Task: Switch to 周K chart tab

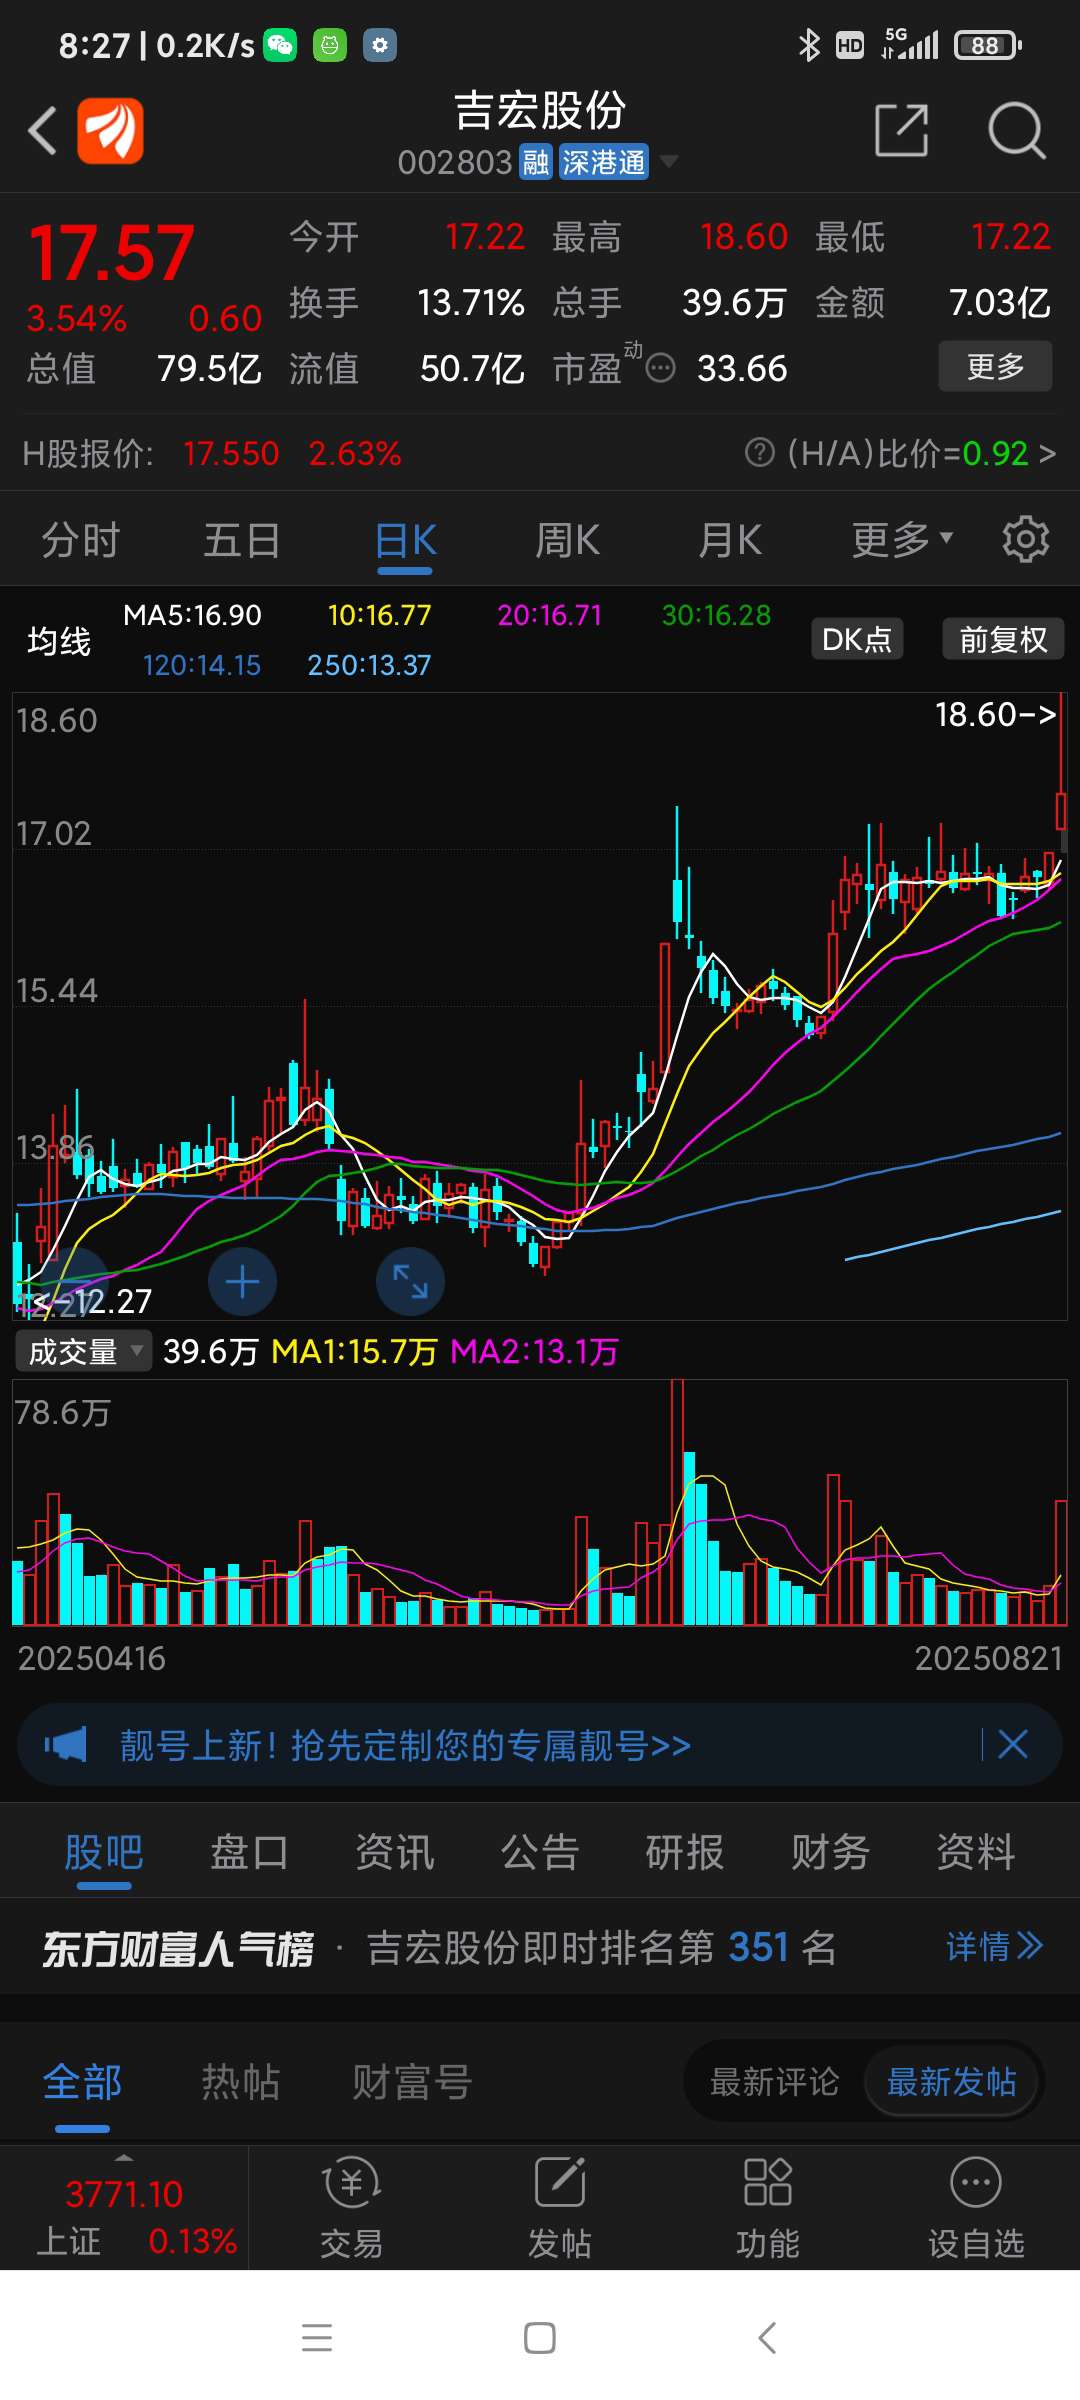Action: (x=567, y=540)
